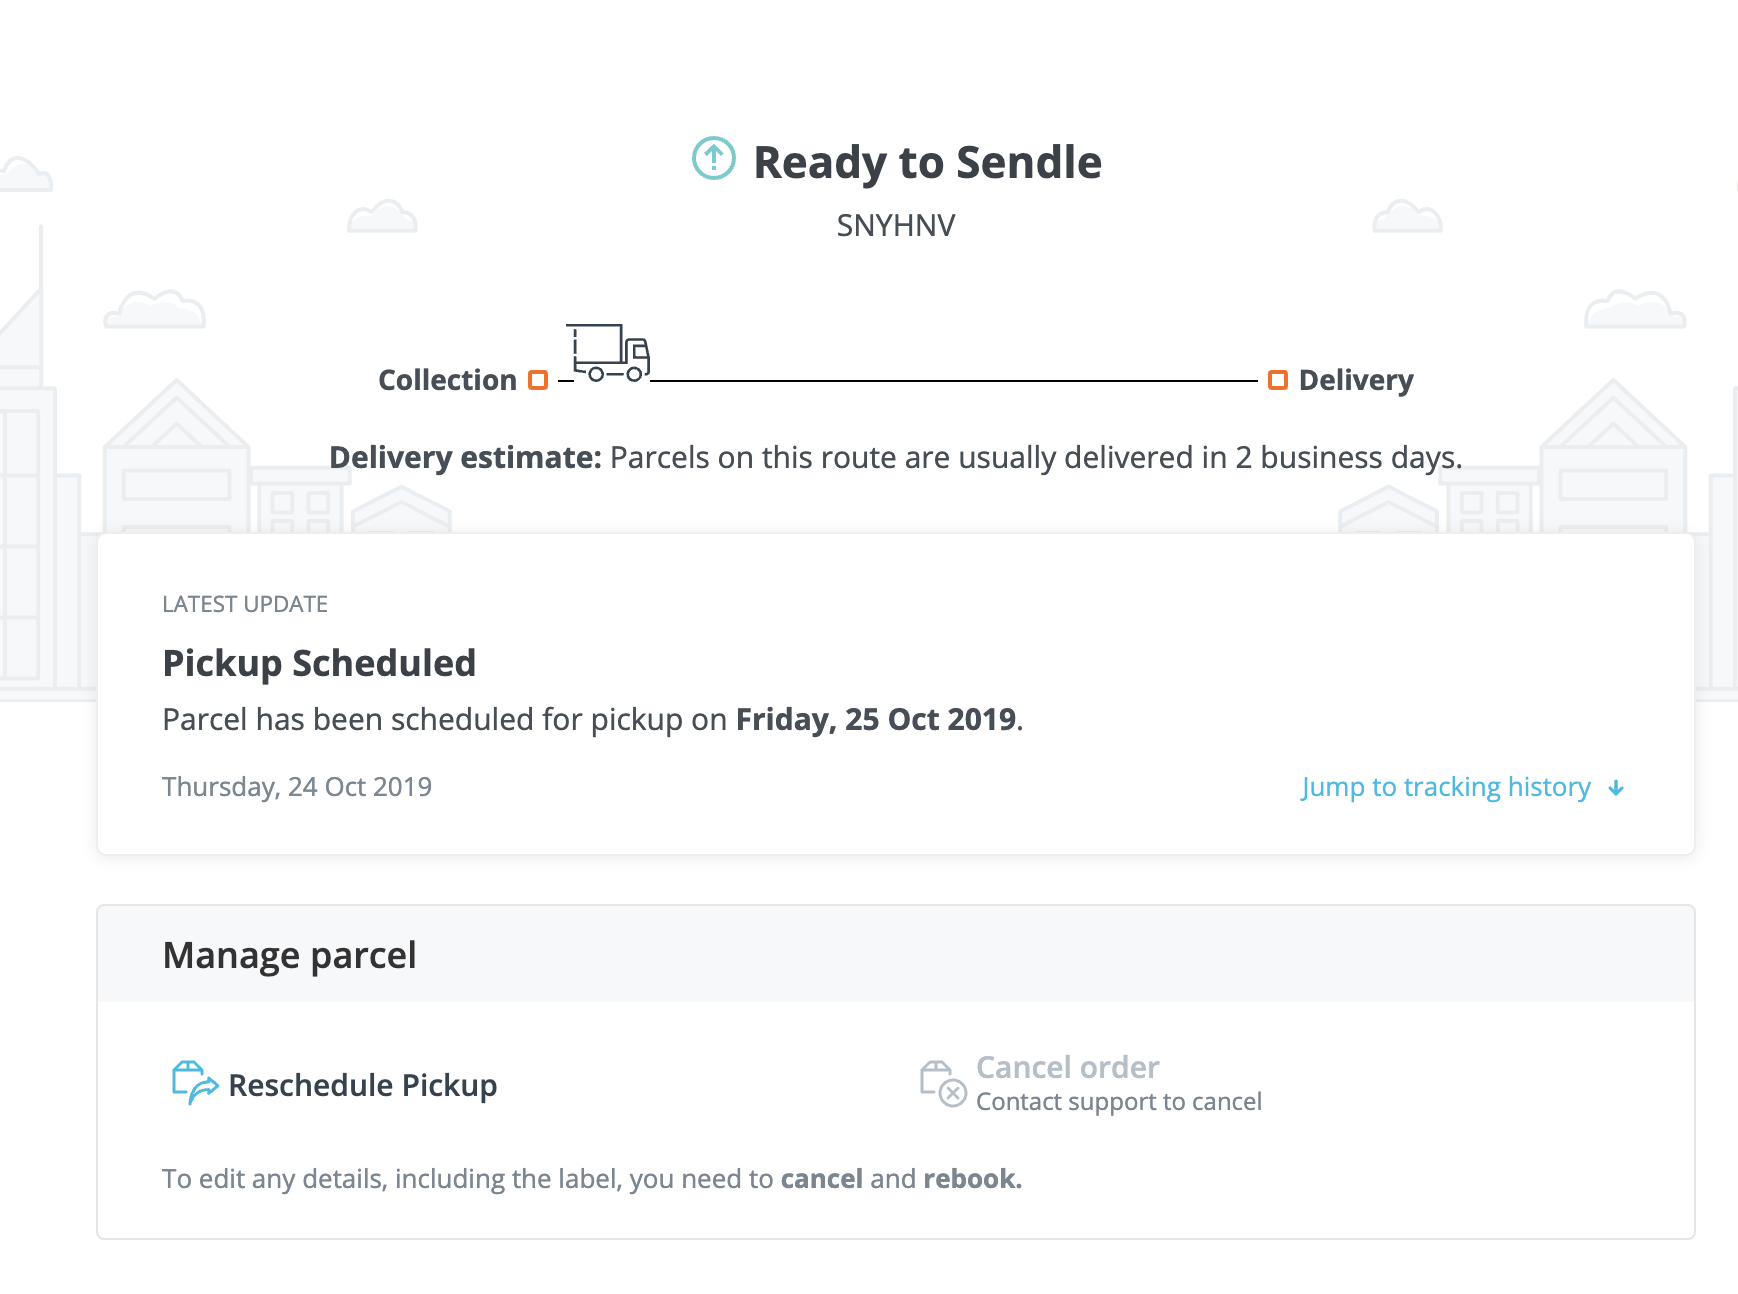Screen dimensions: 1738x1294
Task: Click the Friday, 25 Oct 2019 pickup date
Action: (x=876, y=719)
